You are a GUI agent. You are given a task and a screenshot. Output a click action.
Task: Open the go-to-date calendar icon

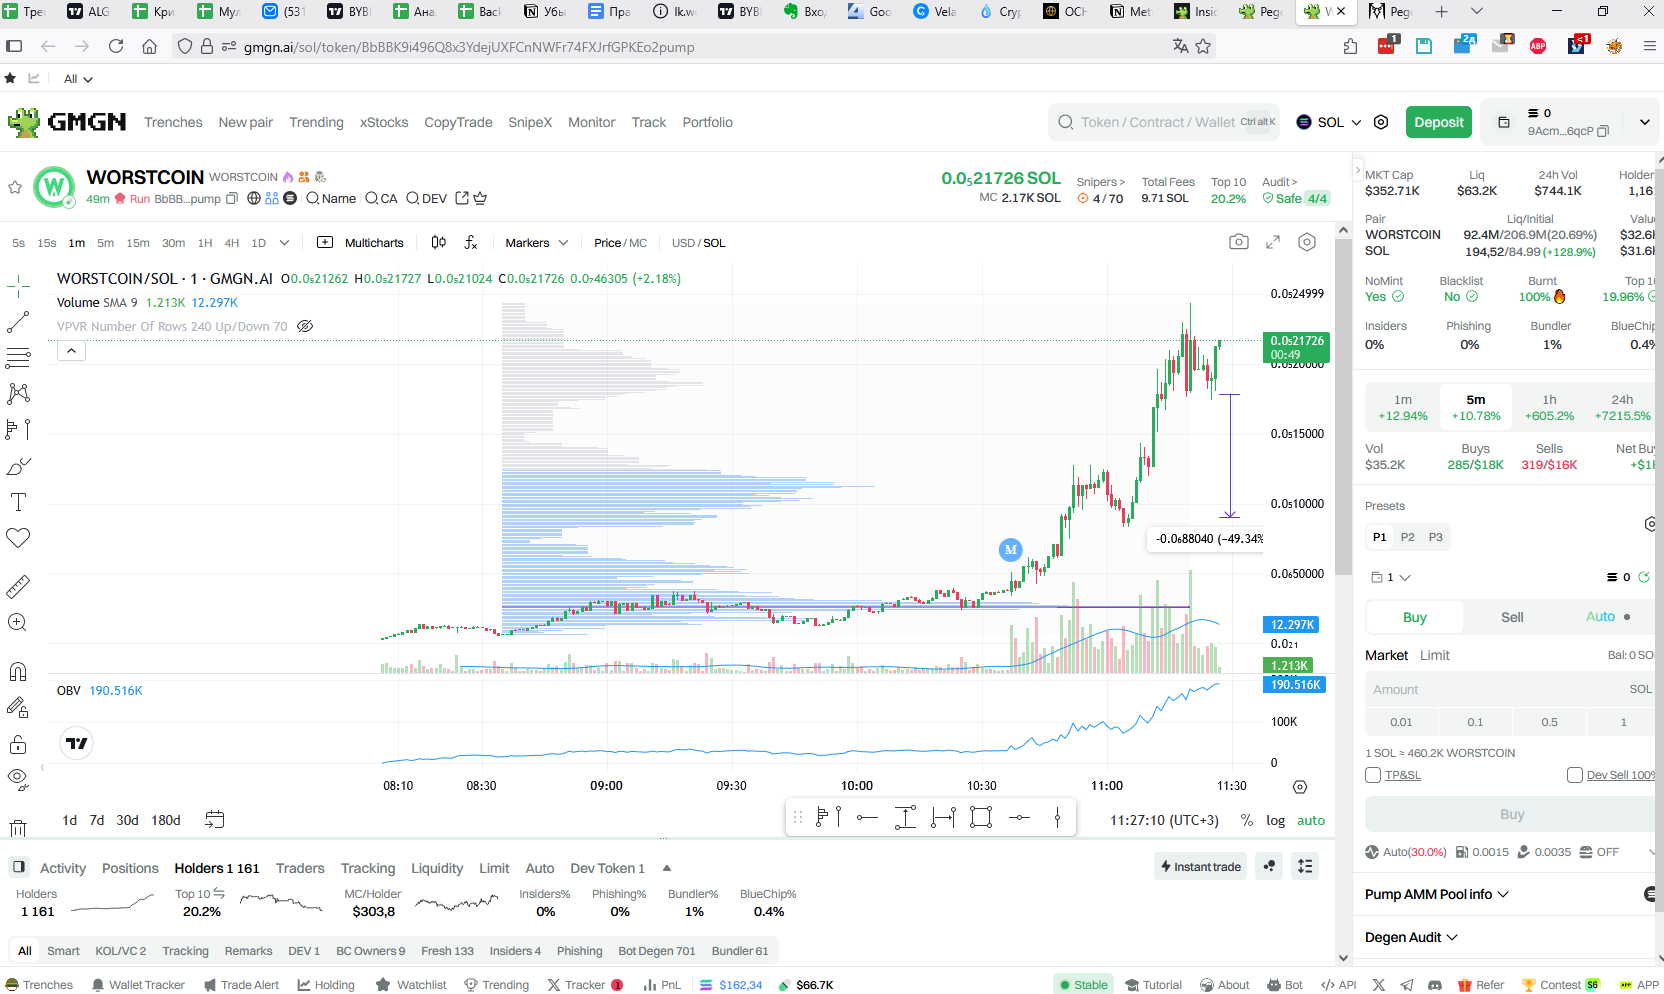tap(214, 820)
